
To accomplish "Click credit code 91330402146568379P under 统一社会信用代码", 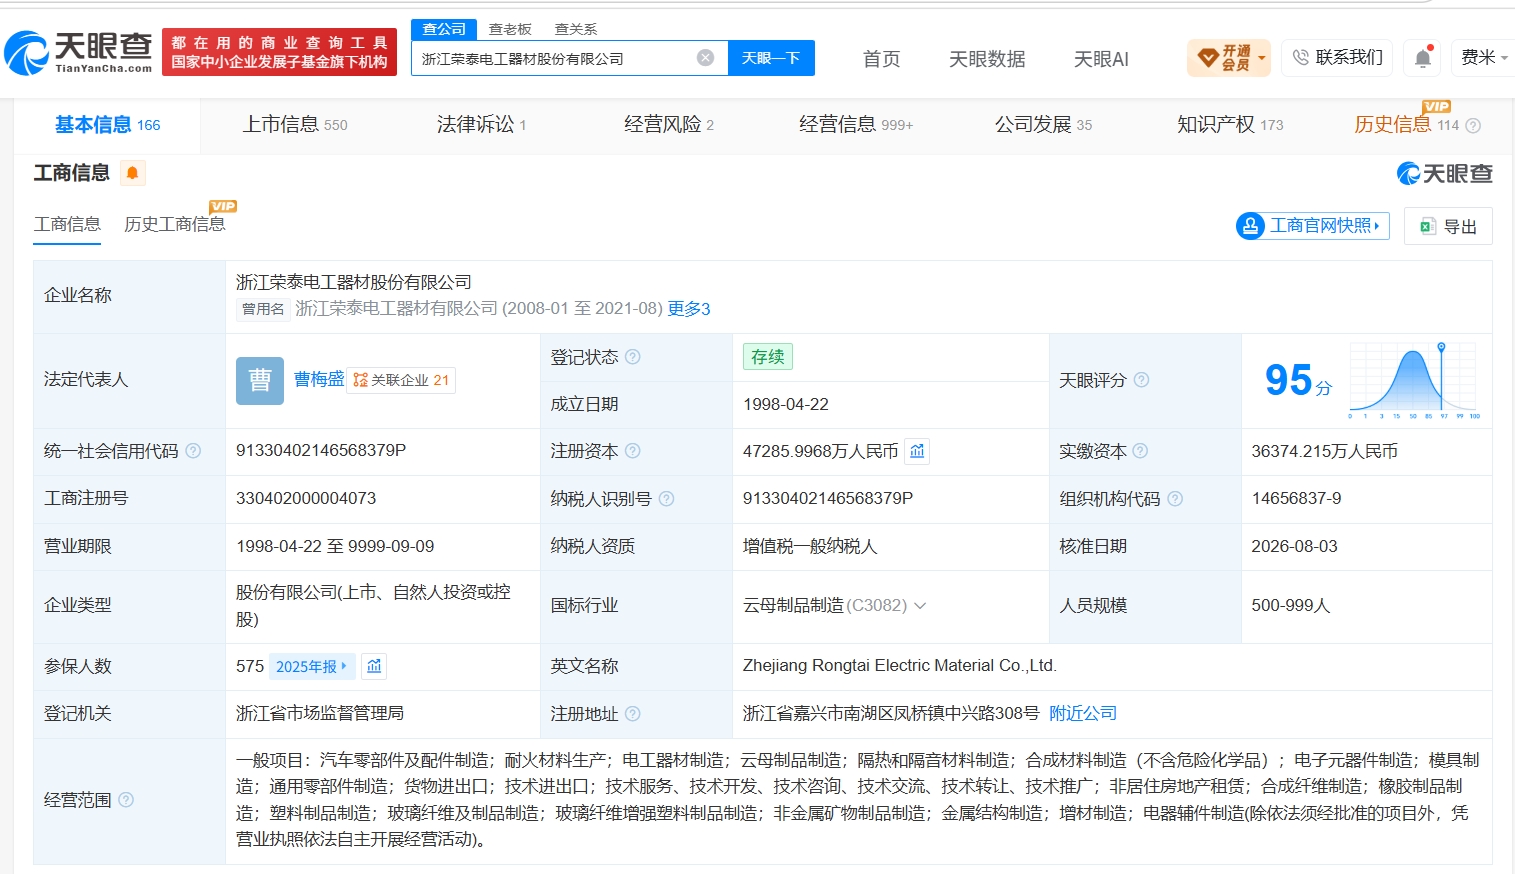I will [321, 450].
